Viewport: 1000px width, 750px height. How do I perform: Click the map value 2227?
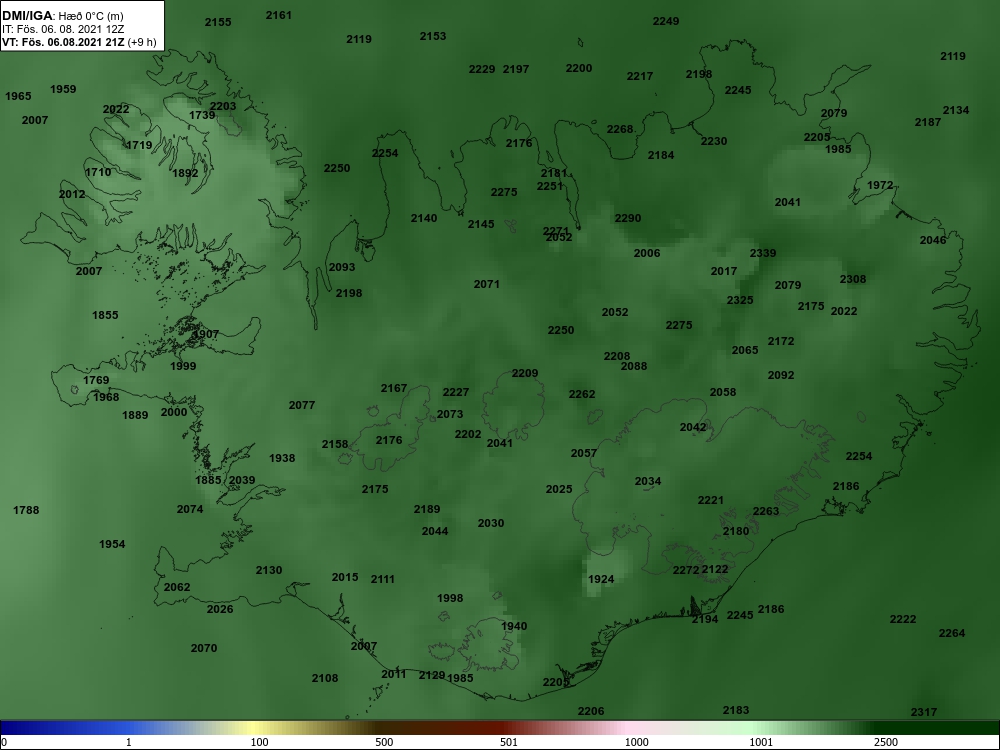(456, 392)
